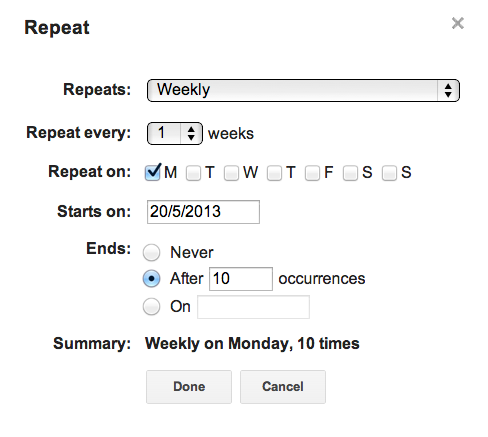Open the Repeat every interval dropdown

coord(175,133)
